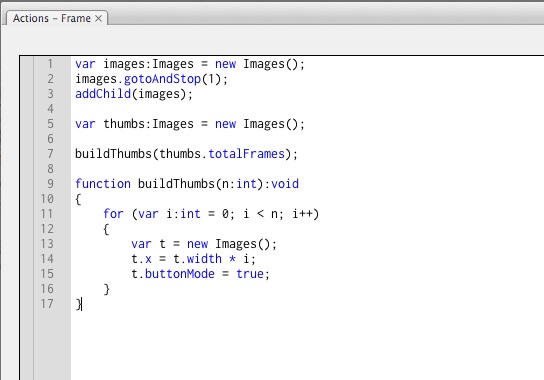Viewport: 544px width, 380px height.
Task: Click 'void' return type on line 9
Action: click(285, 184)
